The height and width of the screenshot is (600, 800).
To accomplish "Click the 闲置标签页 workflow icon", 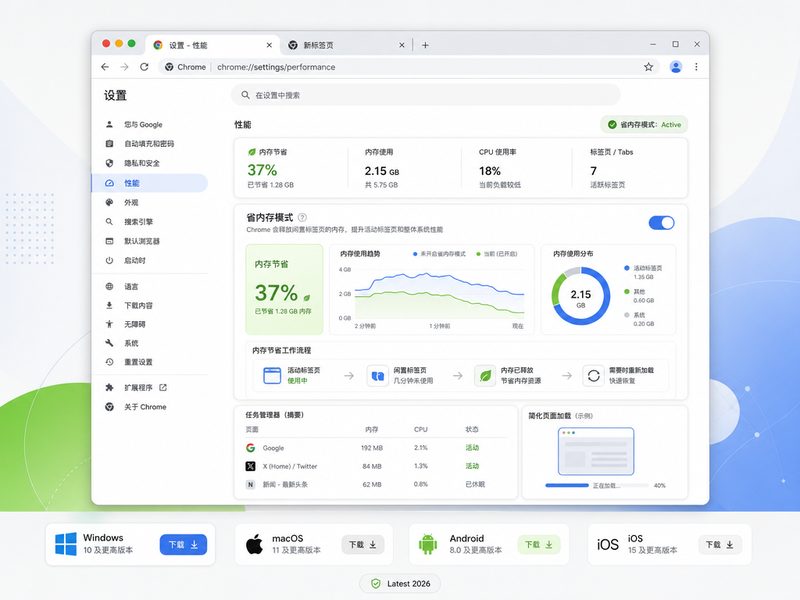I will pyautogui.click(x=378, y=376).
